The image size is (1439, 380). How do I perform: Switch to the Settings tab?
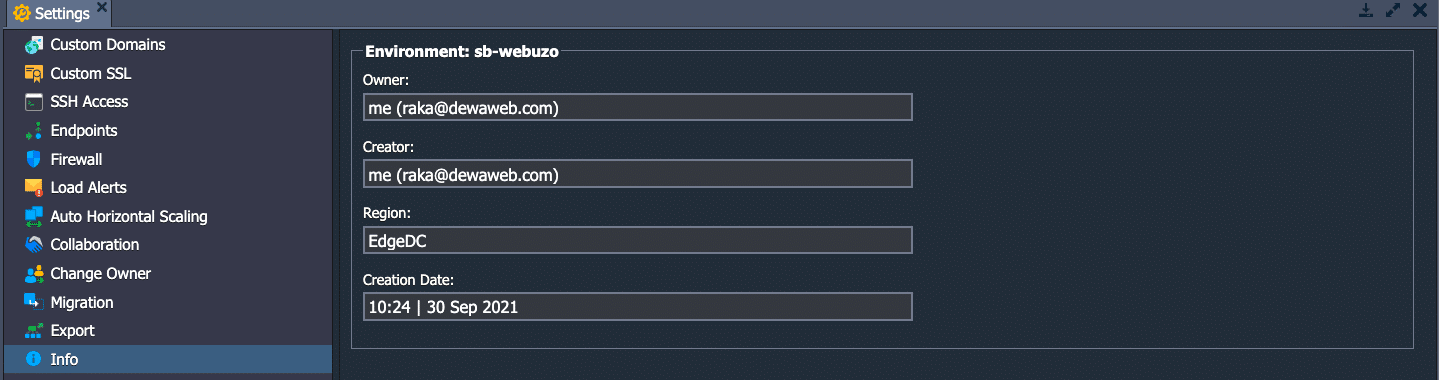[54, 14]
